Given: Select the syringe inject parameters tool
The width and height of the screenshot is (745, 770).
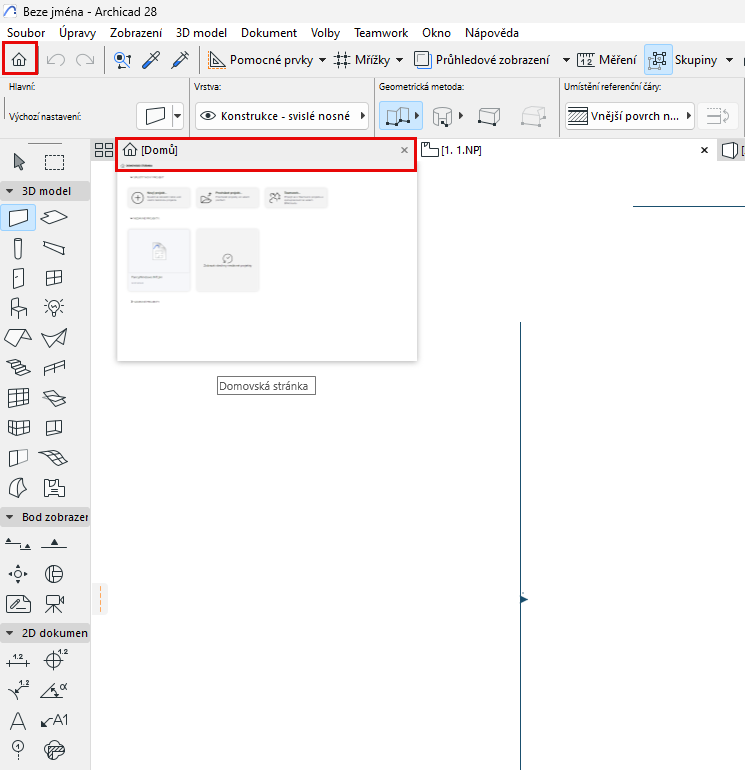Looking at the screenshot, I should tap(180, 60).
